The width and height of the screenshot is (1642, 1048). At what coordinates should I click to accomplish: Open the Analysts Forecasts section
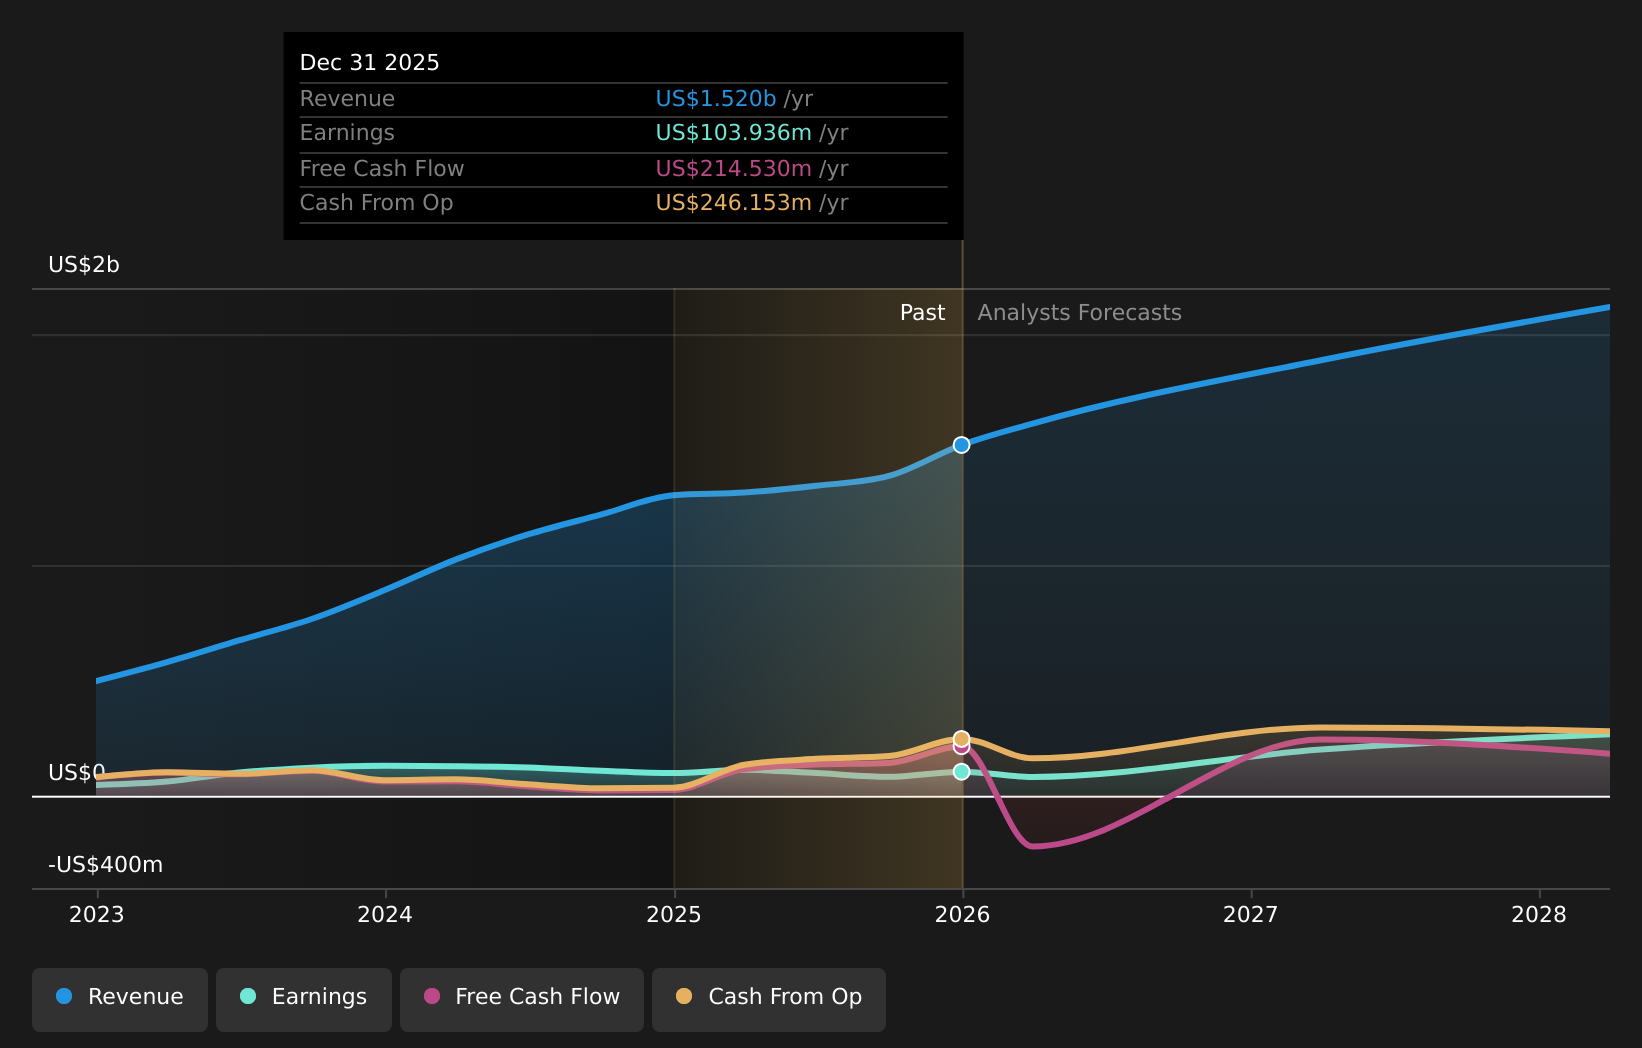1079,312
